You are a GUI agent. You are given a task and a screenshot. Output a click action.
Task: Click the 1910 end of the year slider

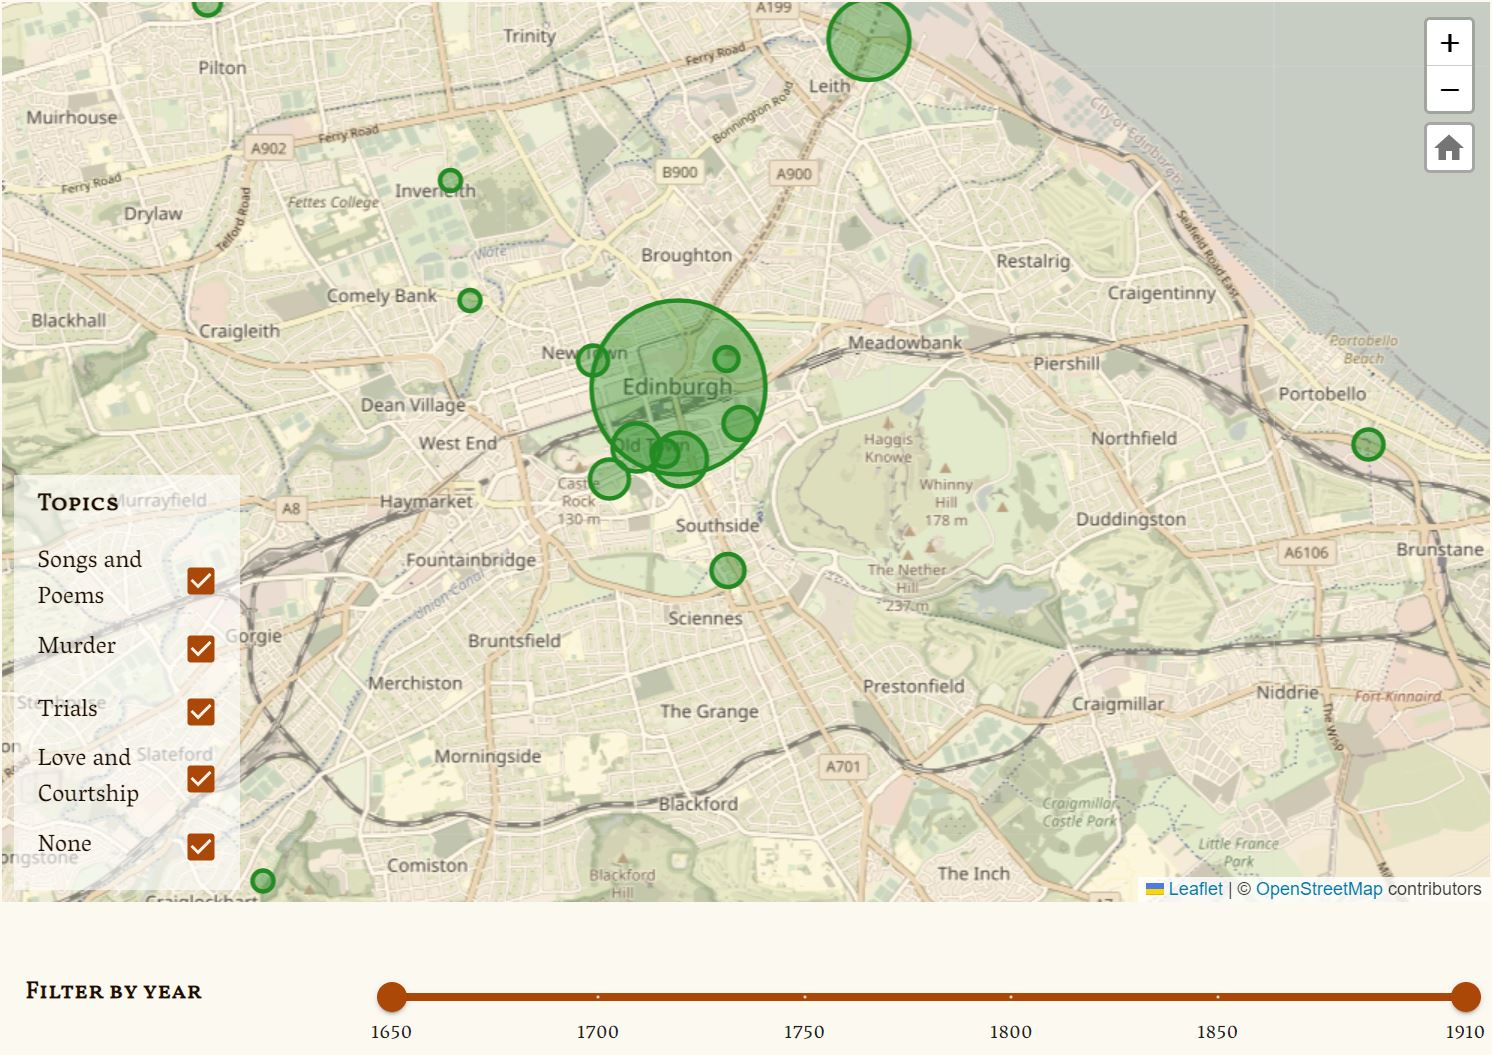[1466, 996]
